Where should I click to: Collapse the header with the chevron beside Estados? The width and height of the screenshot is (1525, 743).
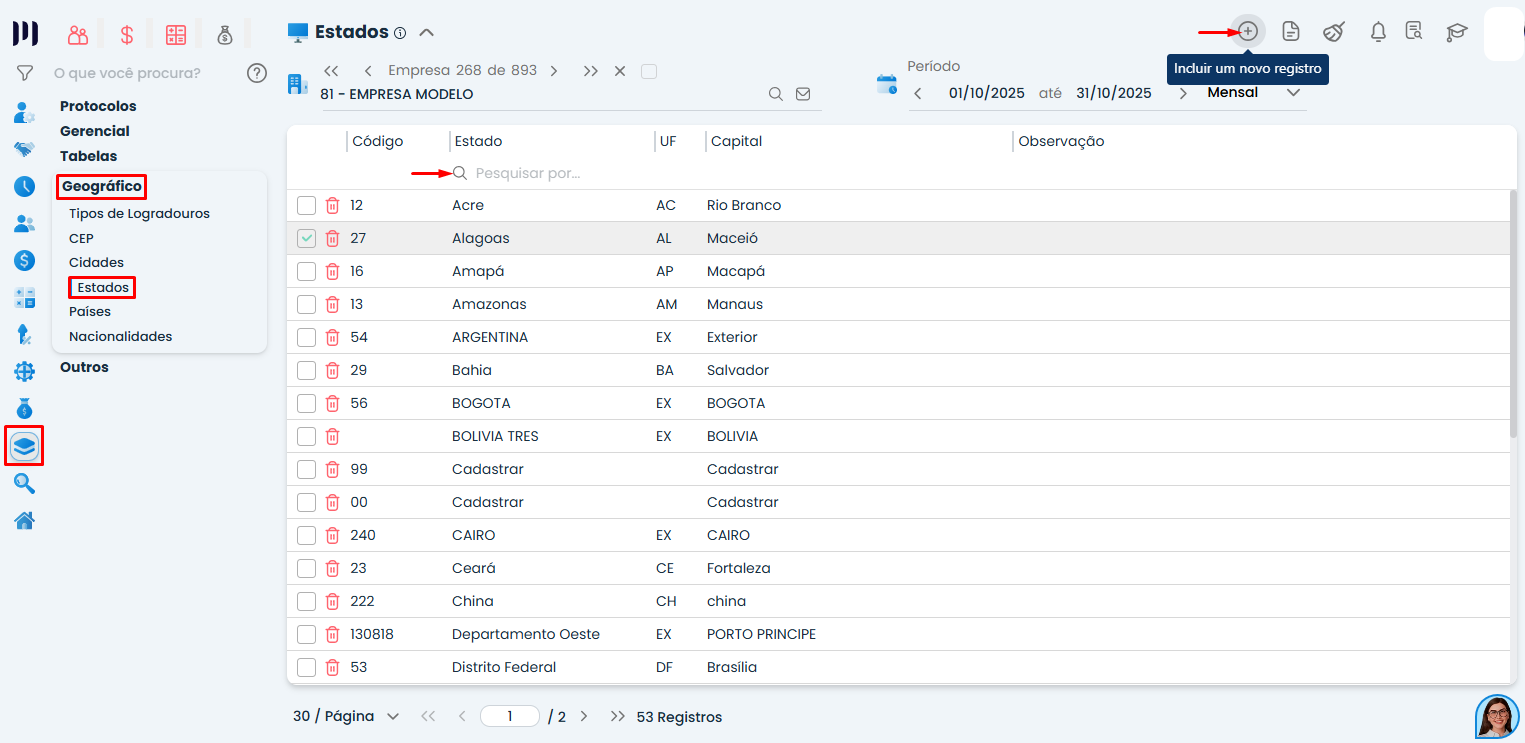426,32
